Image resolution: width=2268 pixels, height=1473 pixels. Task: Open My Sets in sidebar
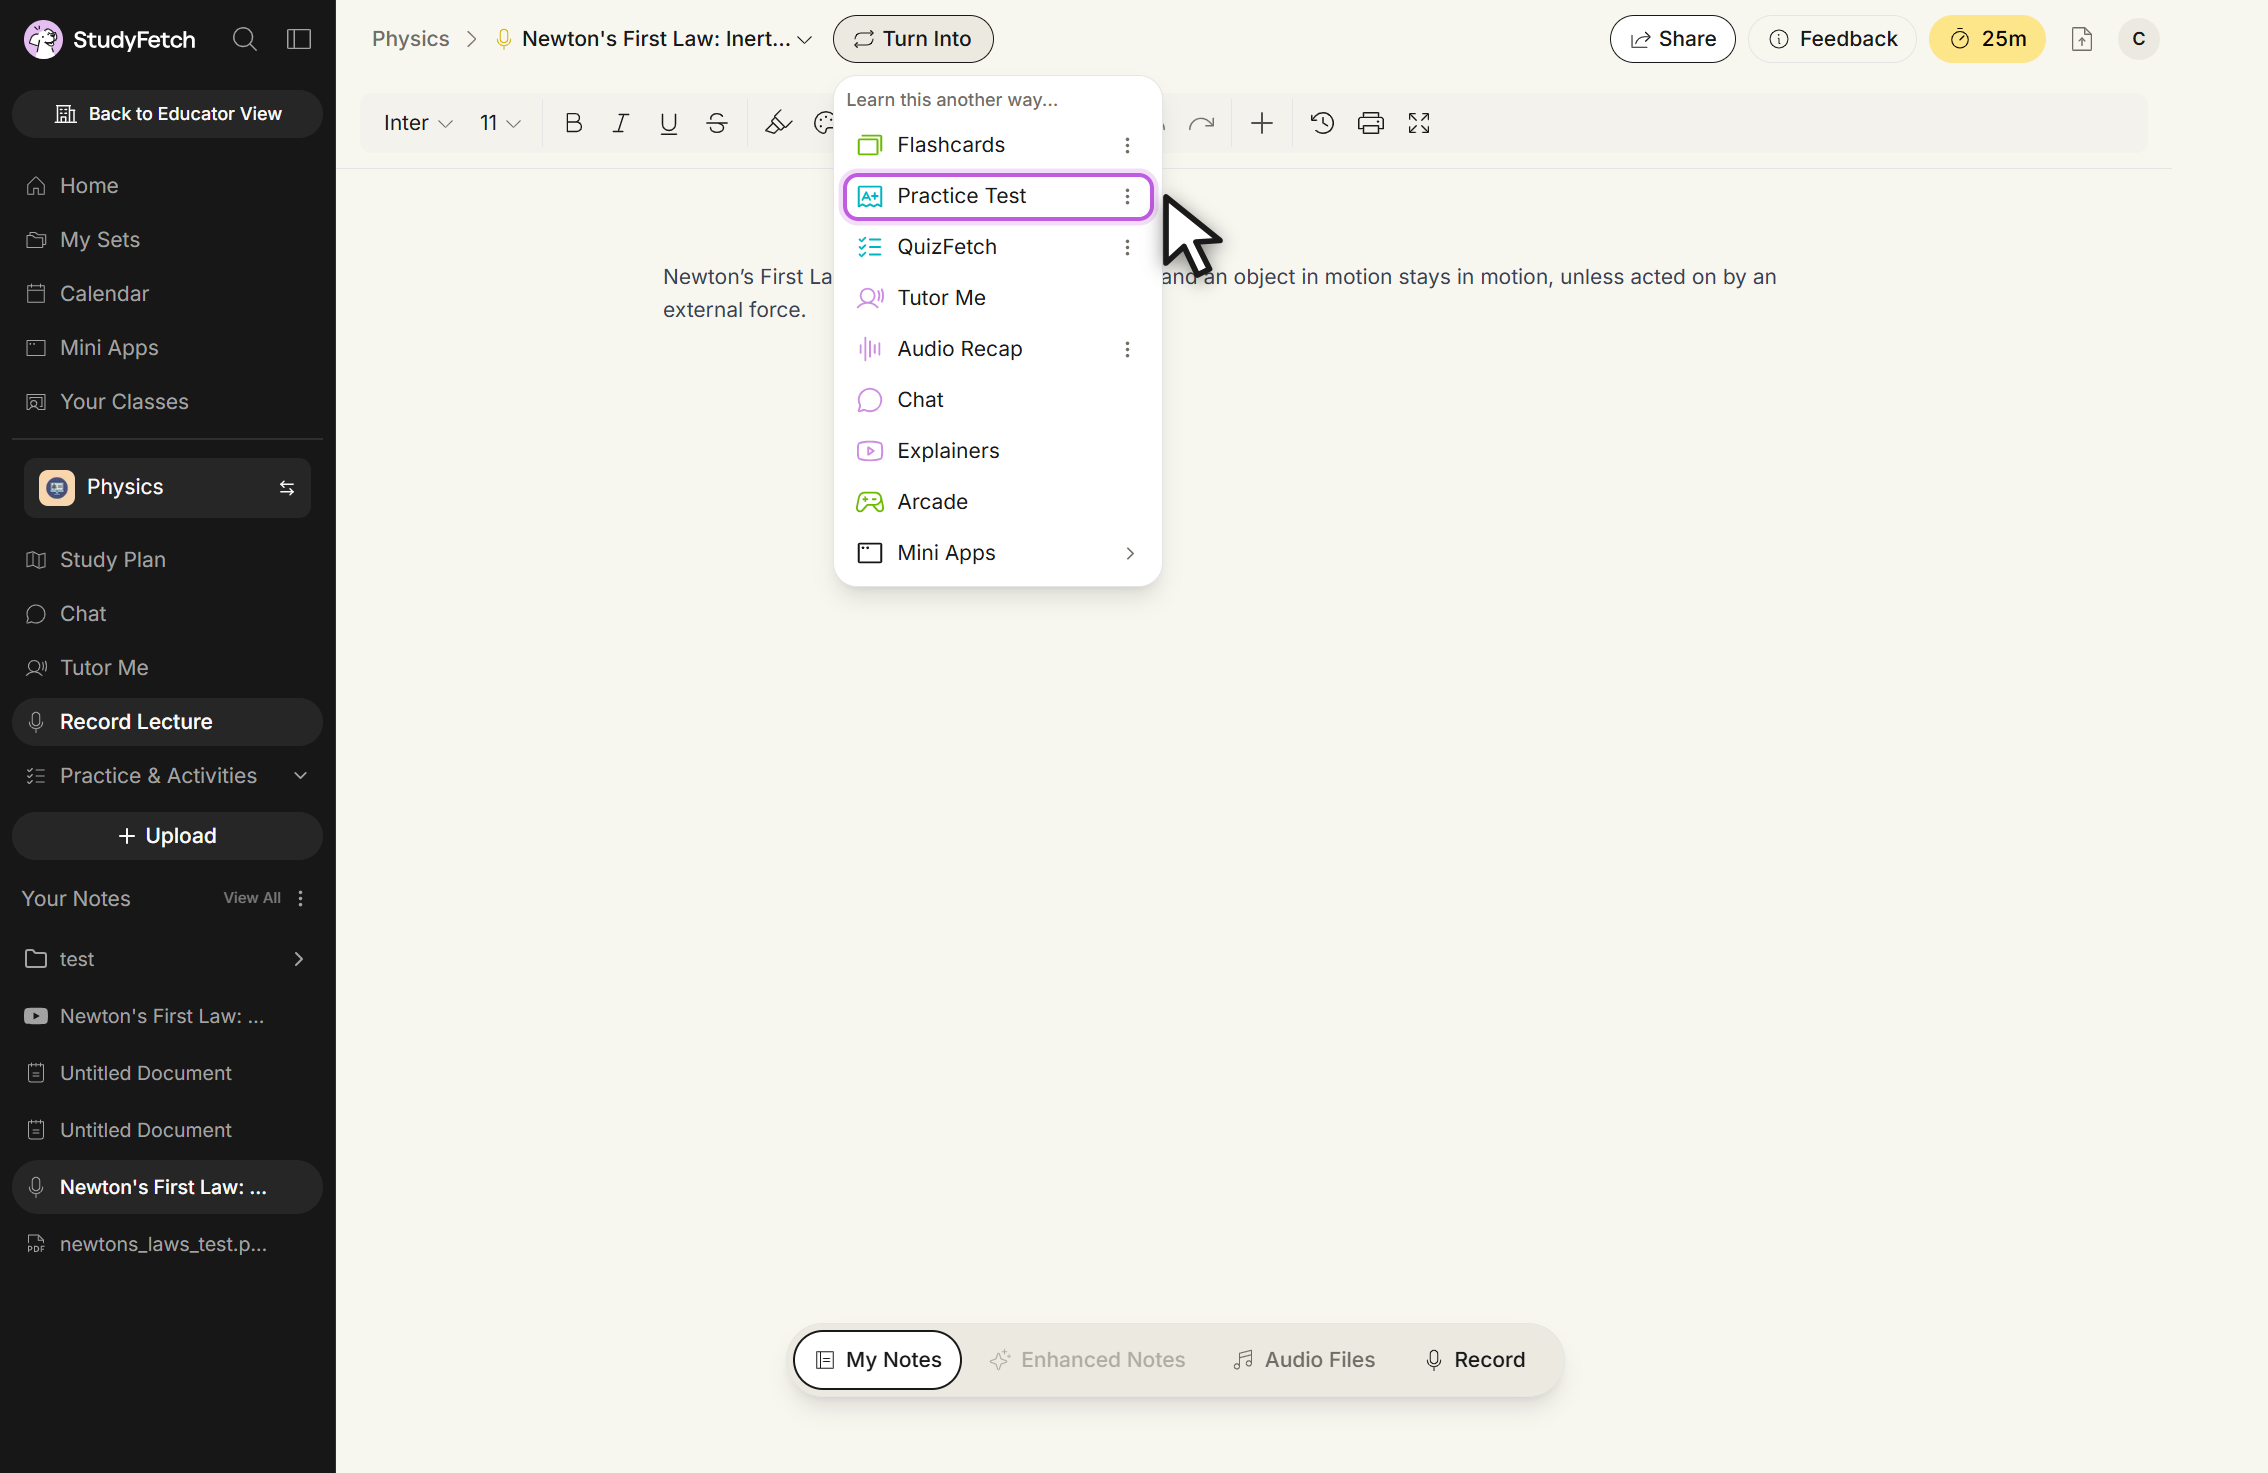(167, 240)
